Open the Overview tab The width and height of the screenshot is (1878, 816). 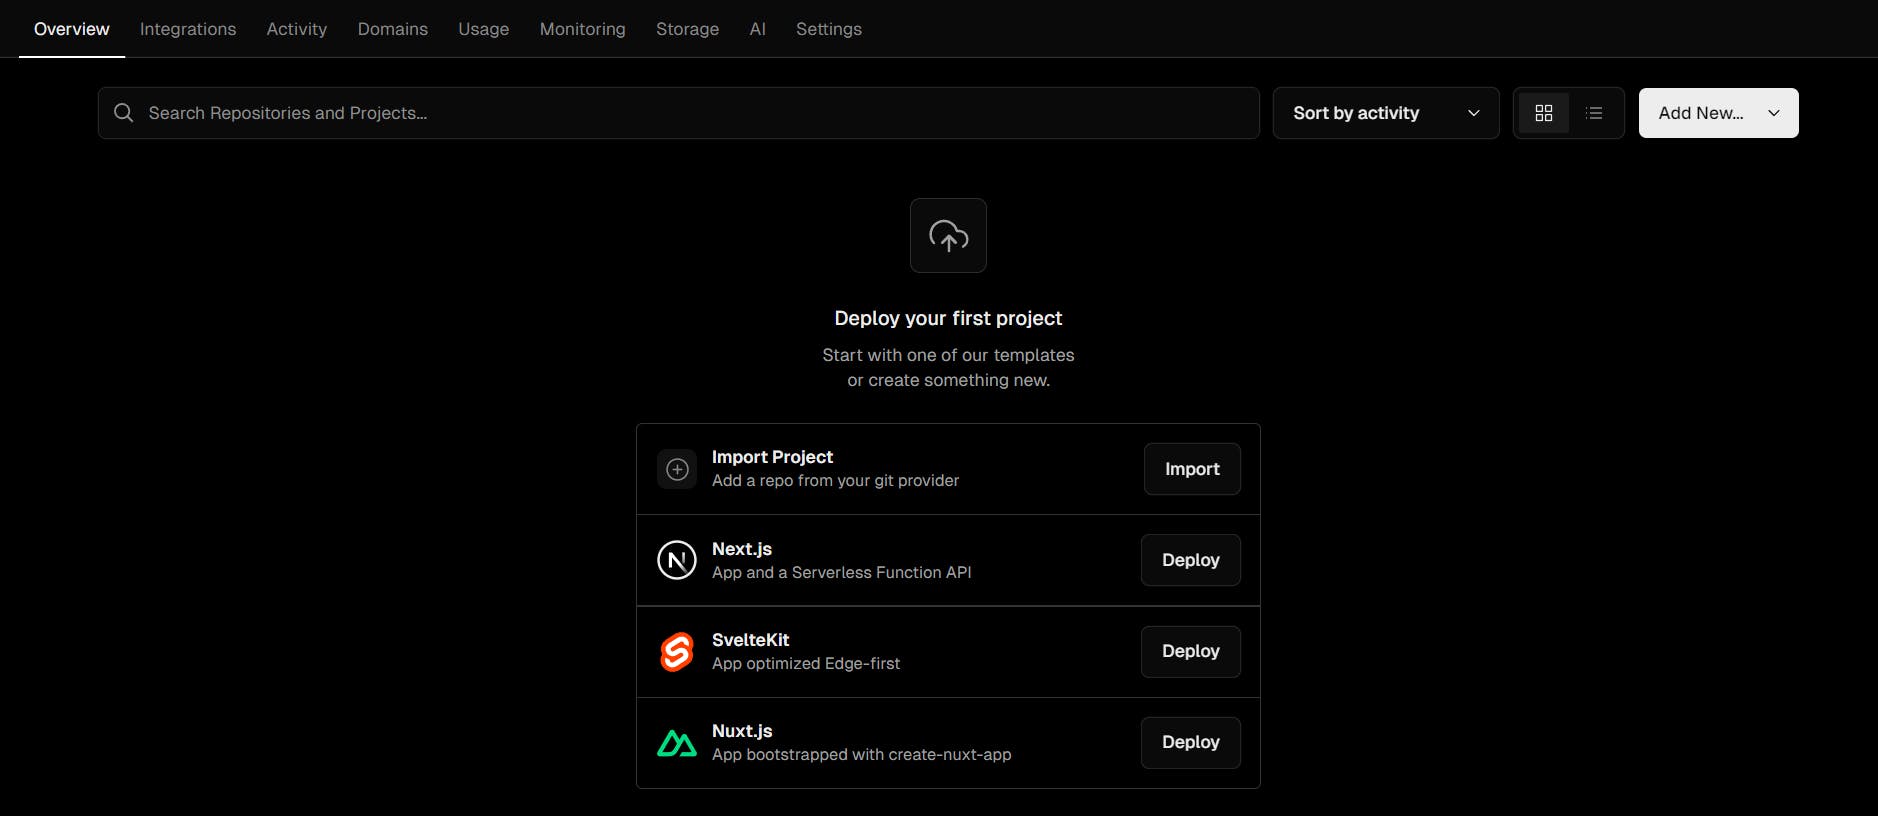[x=72, y=29]
